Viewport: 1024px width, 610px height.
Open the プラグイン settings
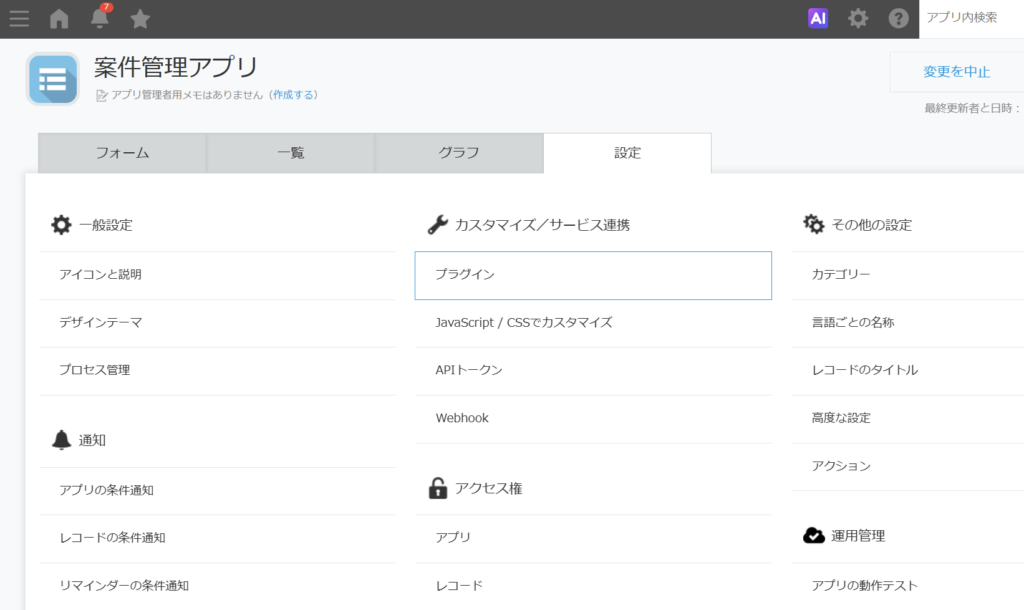pos(592,275)
